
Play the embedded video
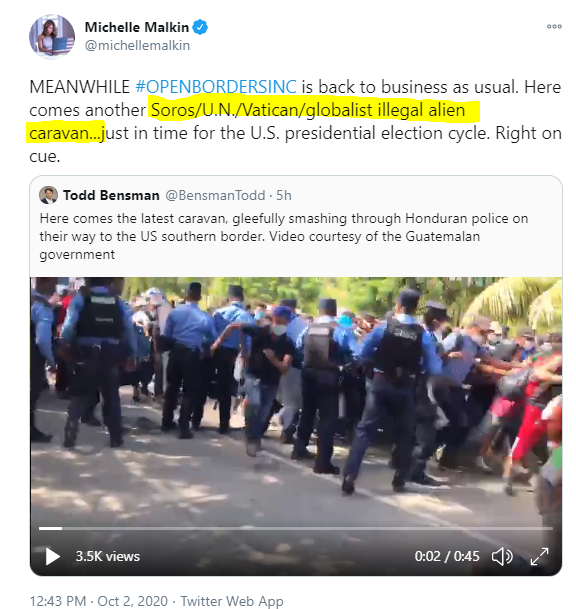click(x=52, y=556)
